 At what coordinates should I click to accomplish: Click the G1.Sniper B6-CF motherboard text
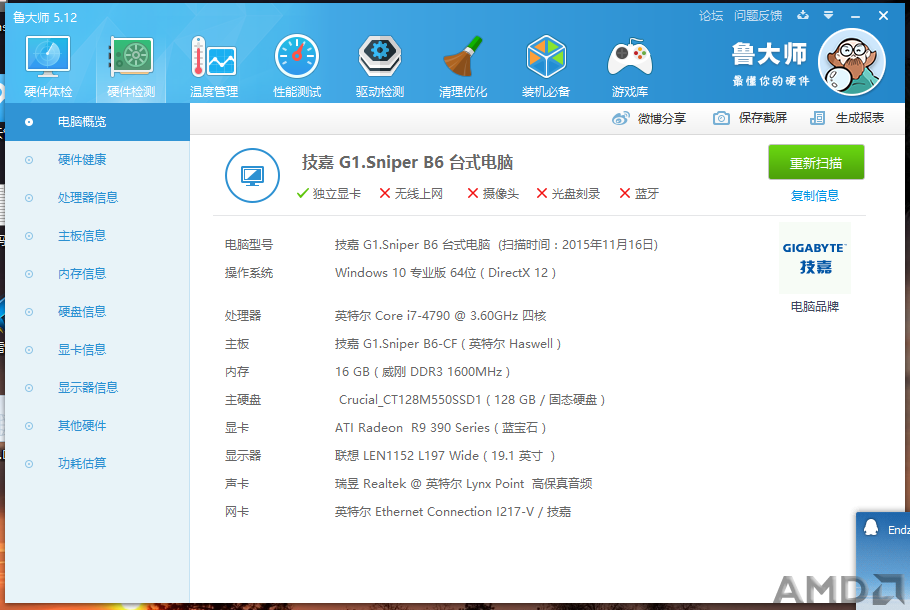[x=447, y=344]
